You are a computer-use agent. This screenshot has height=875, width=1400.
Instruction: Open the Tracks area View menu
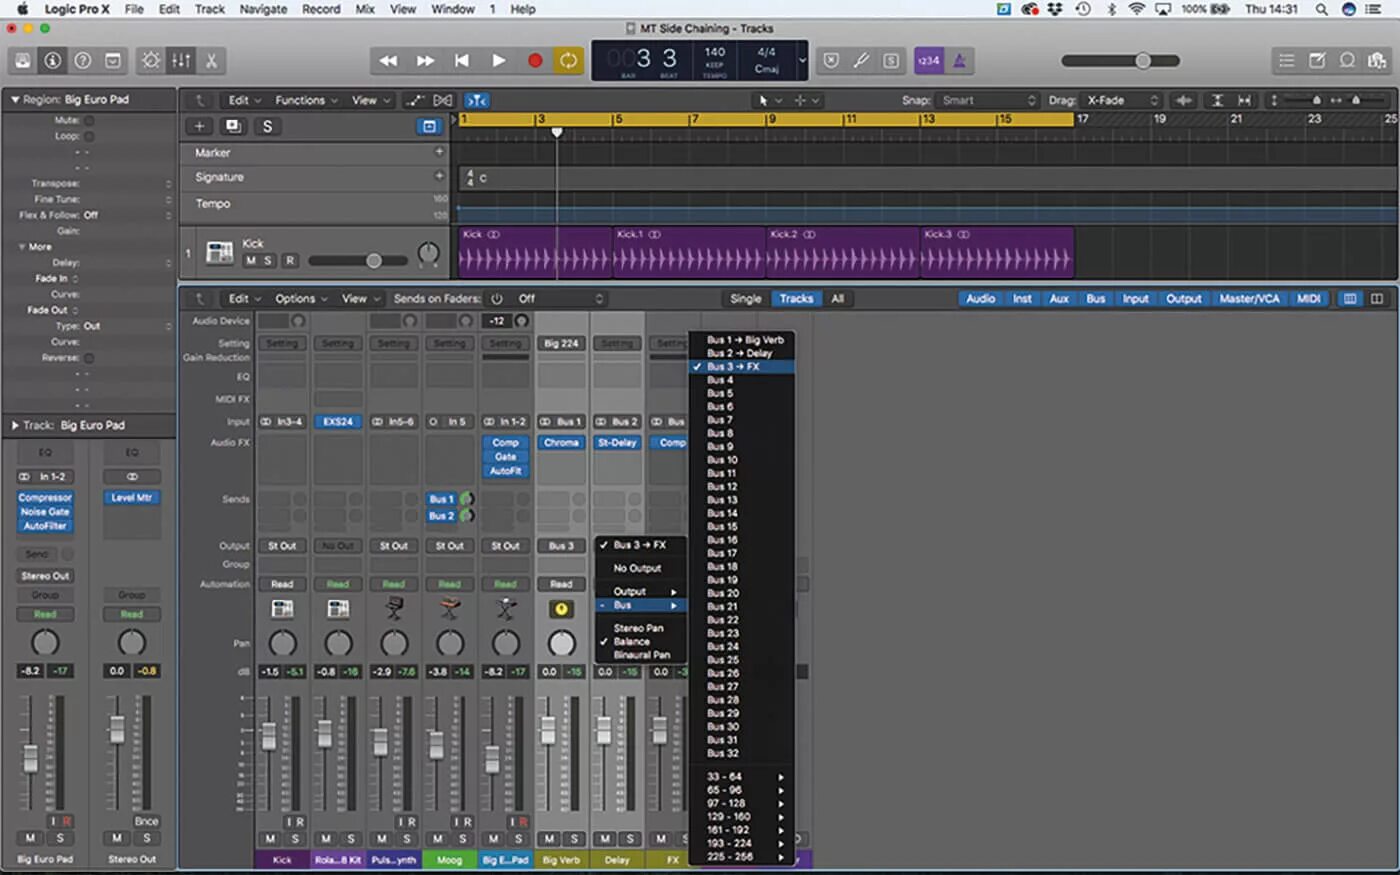tap(369, 100)
